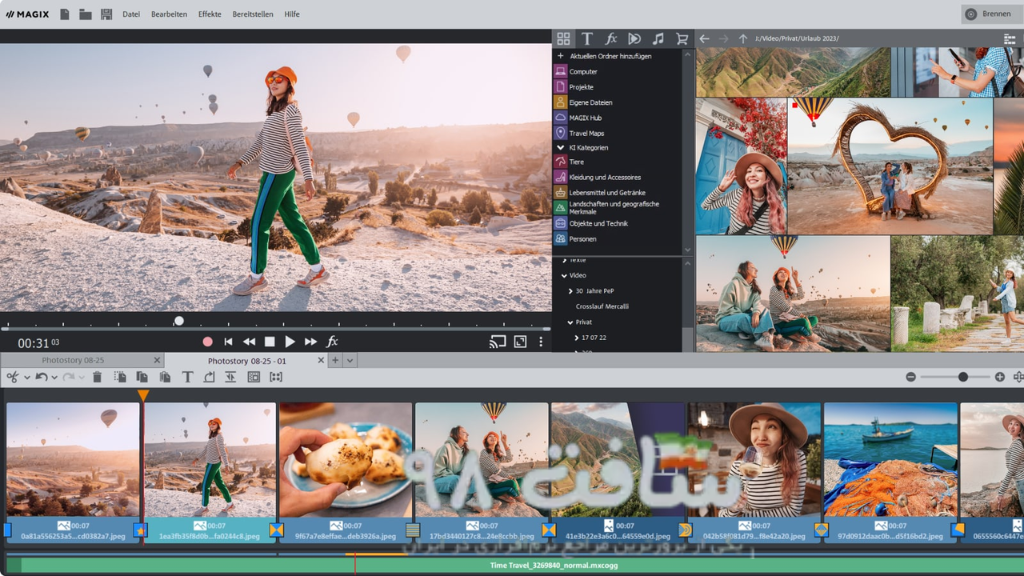This screenshot has width=1024, height=576.
Task: Open Travel Maps entry
Action: pyautogui.click(x=586, y=133)
